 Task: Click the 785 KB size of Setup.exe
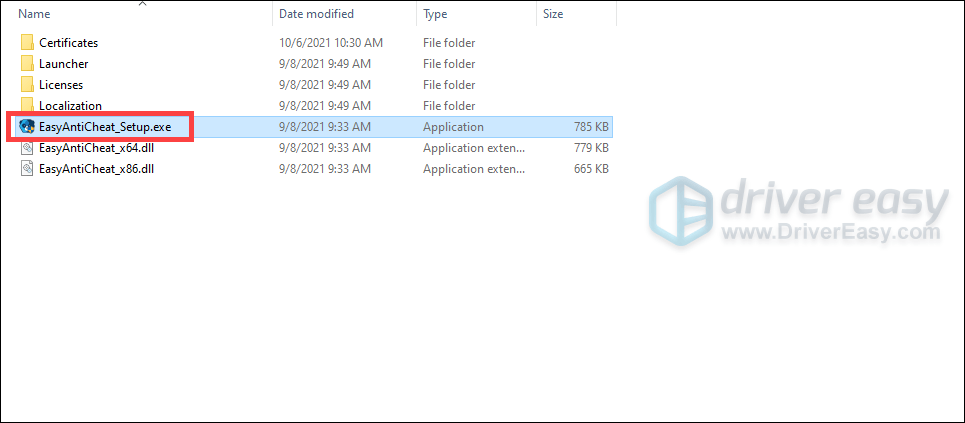point(590,127)
